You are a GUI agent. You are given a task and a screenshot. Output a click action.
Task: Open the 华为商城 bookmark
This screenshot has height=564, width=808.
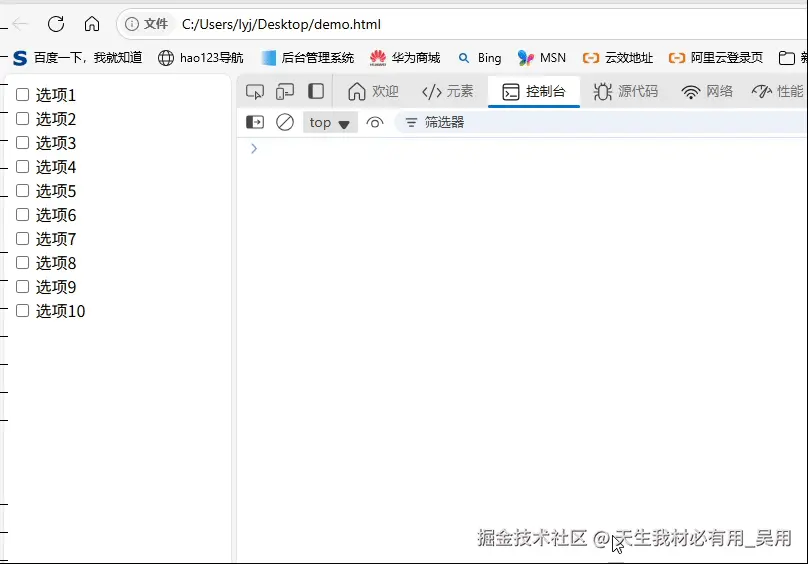[405, 58]
